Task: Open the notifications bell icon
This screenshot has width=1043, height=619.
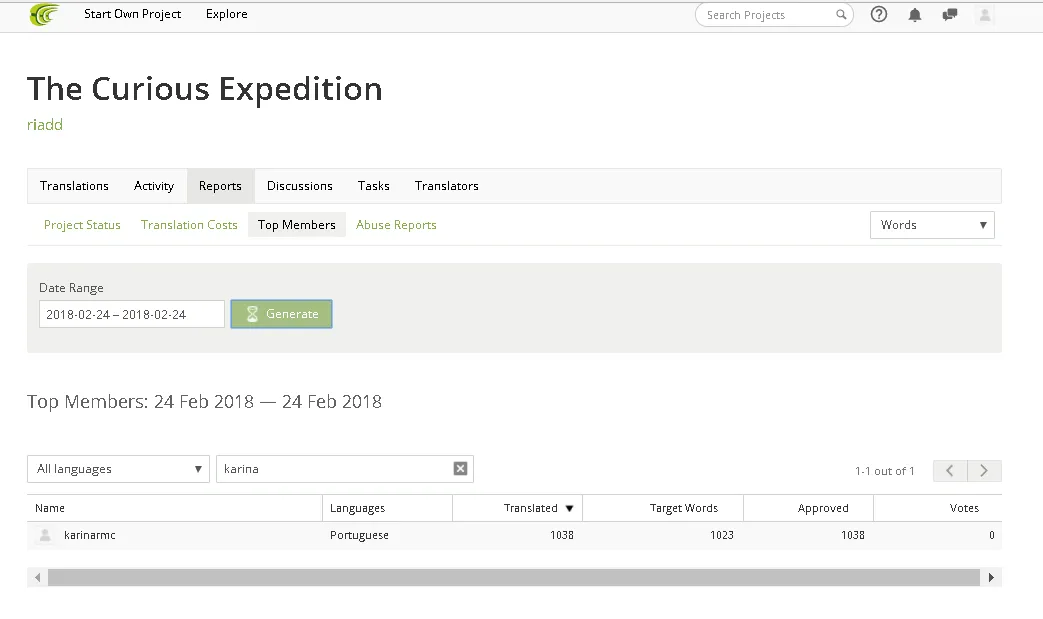Action: click(915, 15)
